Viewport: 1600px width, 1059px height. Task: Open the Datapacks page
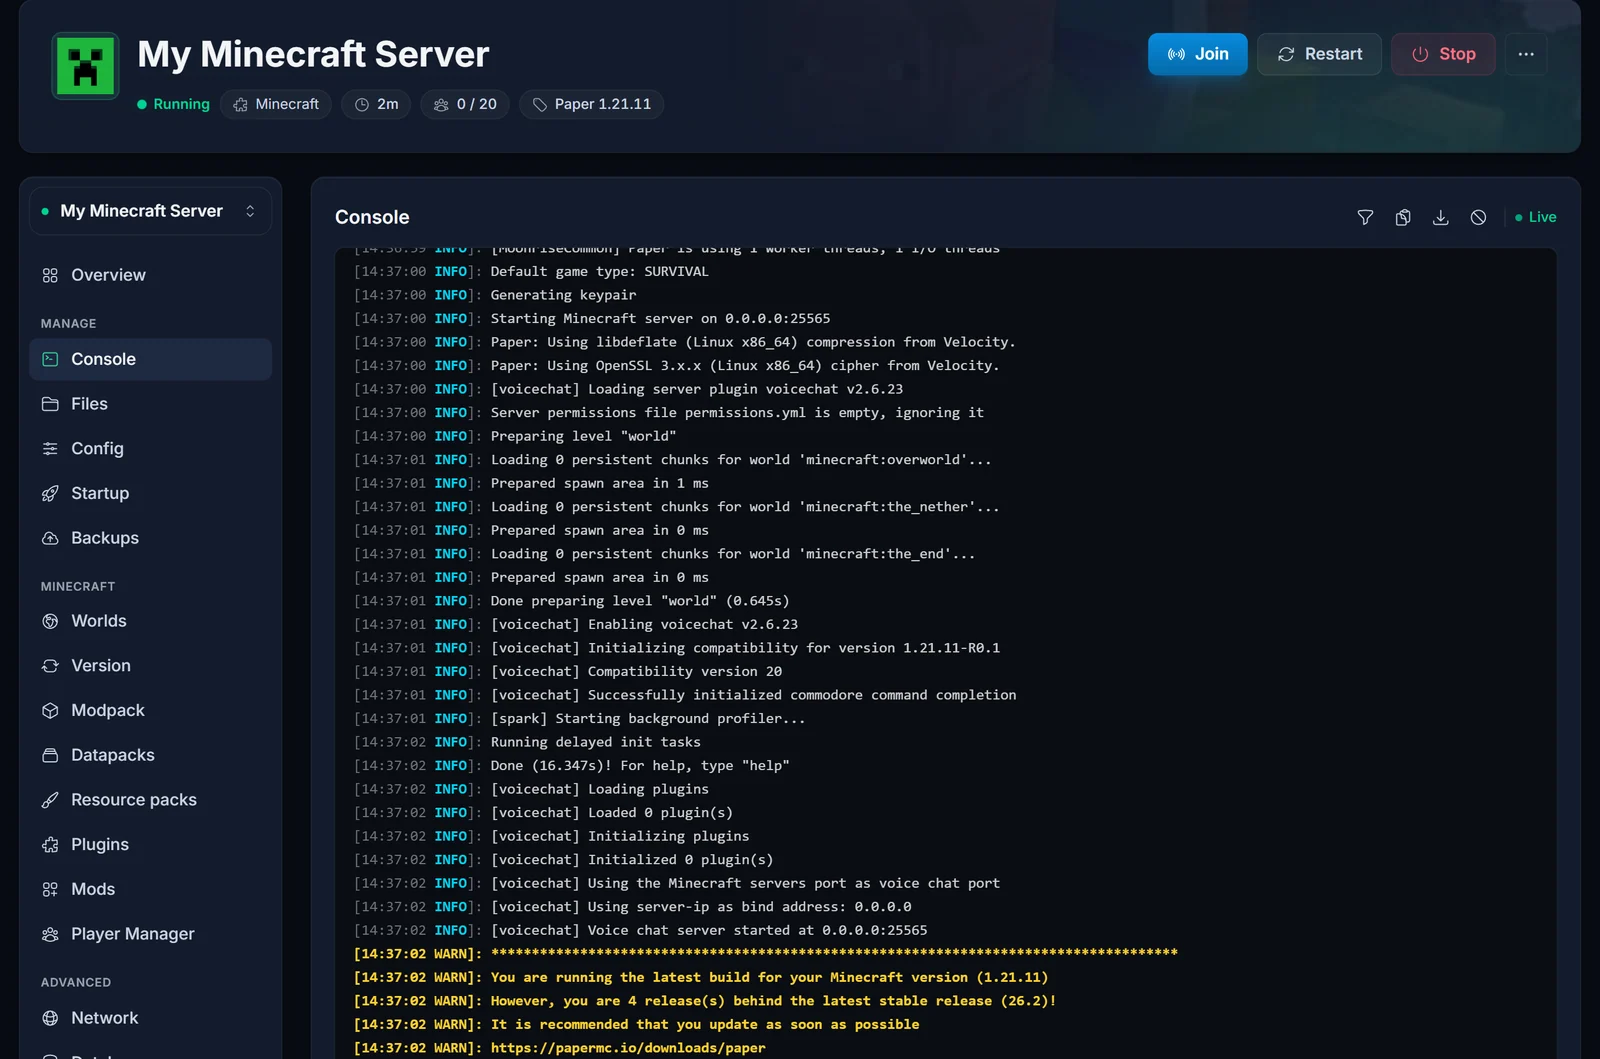(150, 755)
